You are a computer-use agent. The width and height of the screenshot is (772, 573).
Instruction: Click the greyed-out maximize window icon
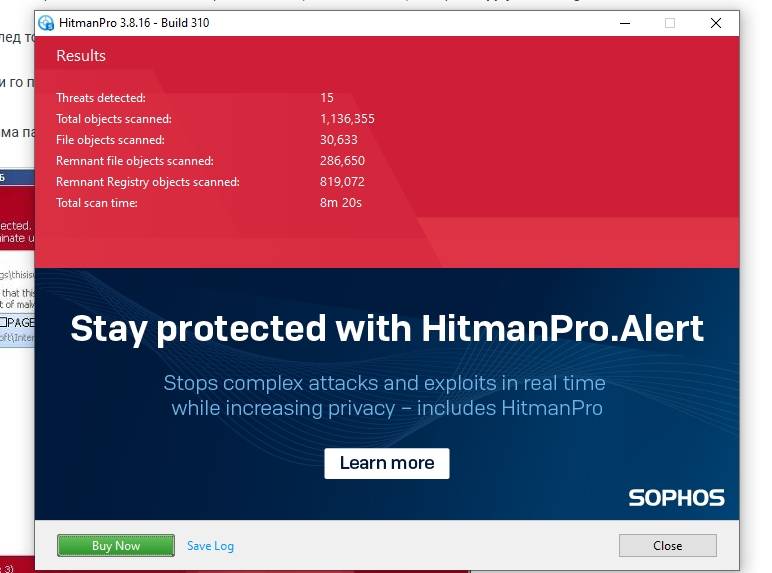[670, 23]
